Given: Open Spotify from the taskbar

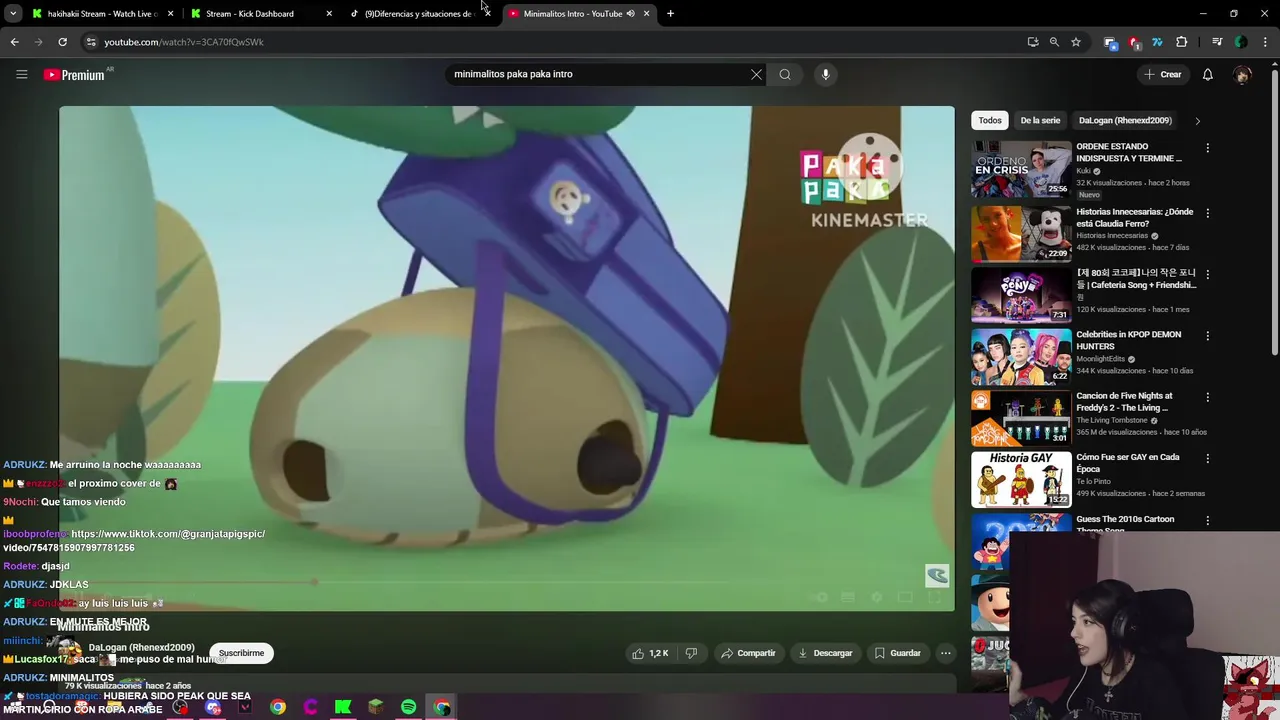Looking at the screenshot, I should coord(408,707).
